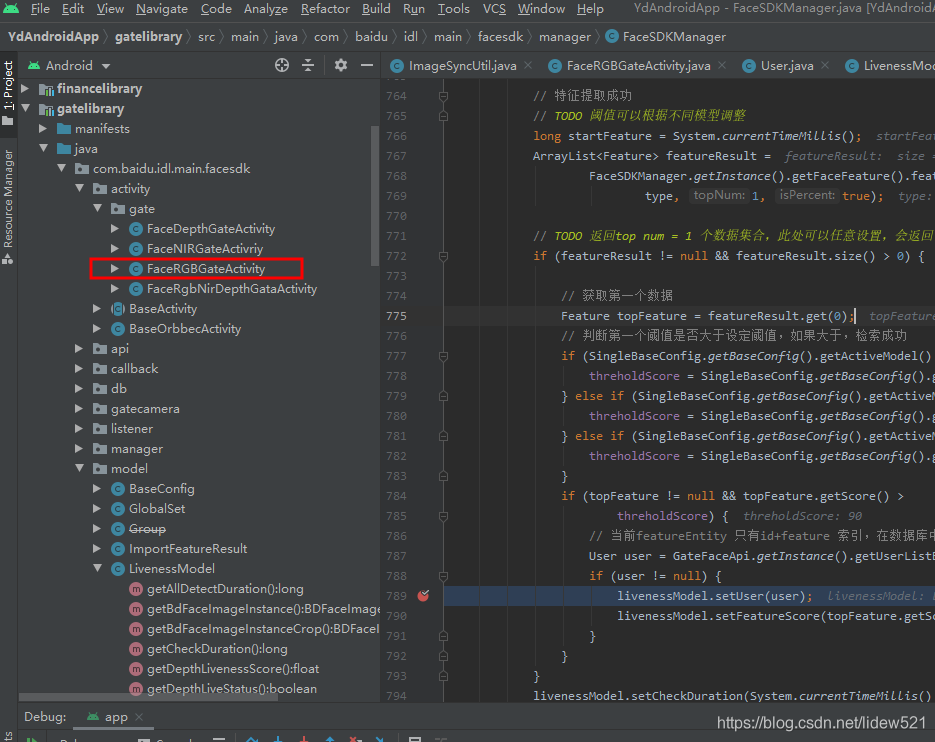Click gatelibrary in breadcrumb bar
The height and width of the screenshot is (742, 935).
(x=148, y=37)
